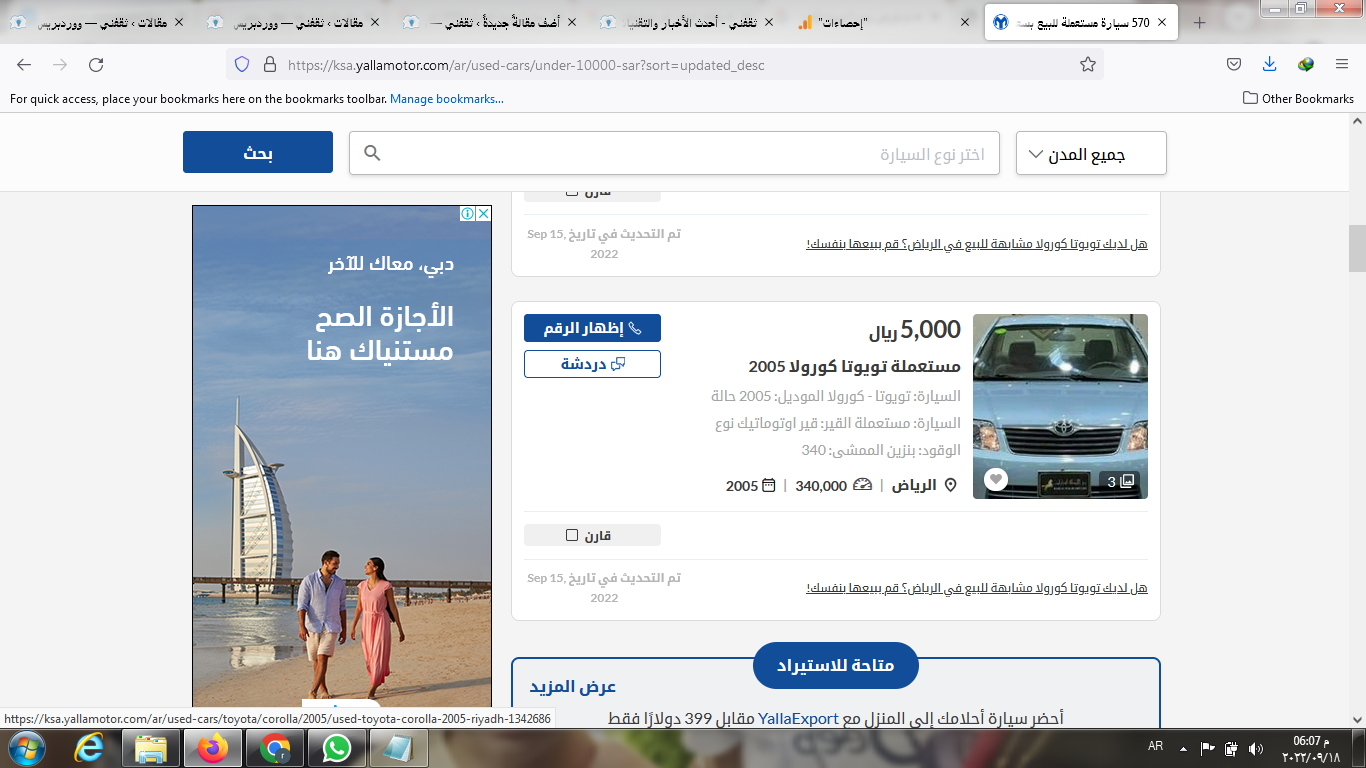The height and width of the screenshot is (768, 1366).
Task: Close the Dubai advertisement with X icon
Action: click(483, 214)
